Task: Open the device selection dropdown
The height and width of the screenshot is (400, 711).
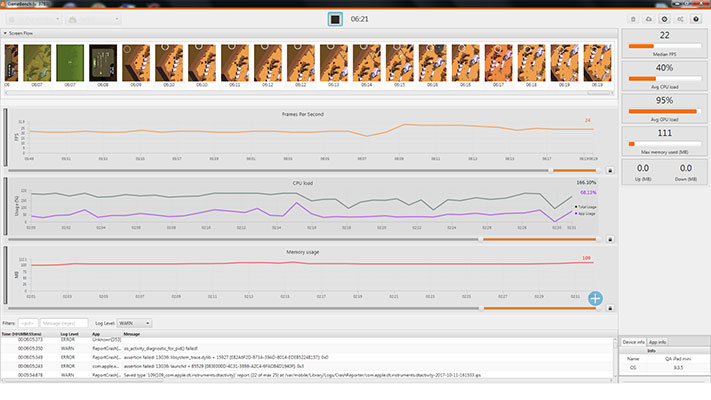Action: click(34, 19)
